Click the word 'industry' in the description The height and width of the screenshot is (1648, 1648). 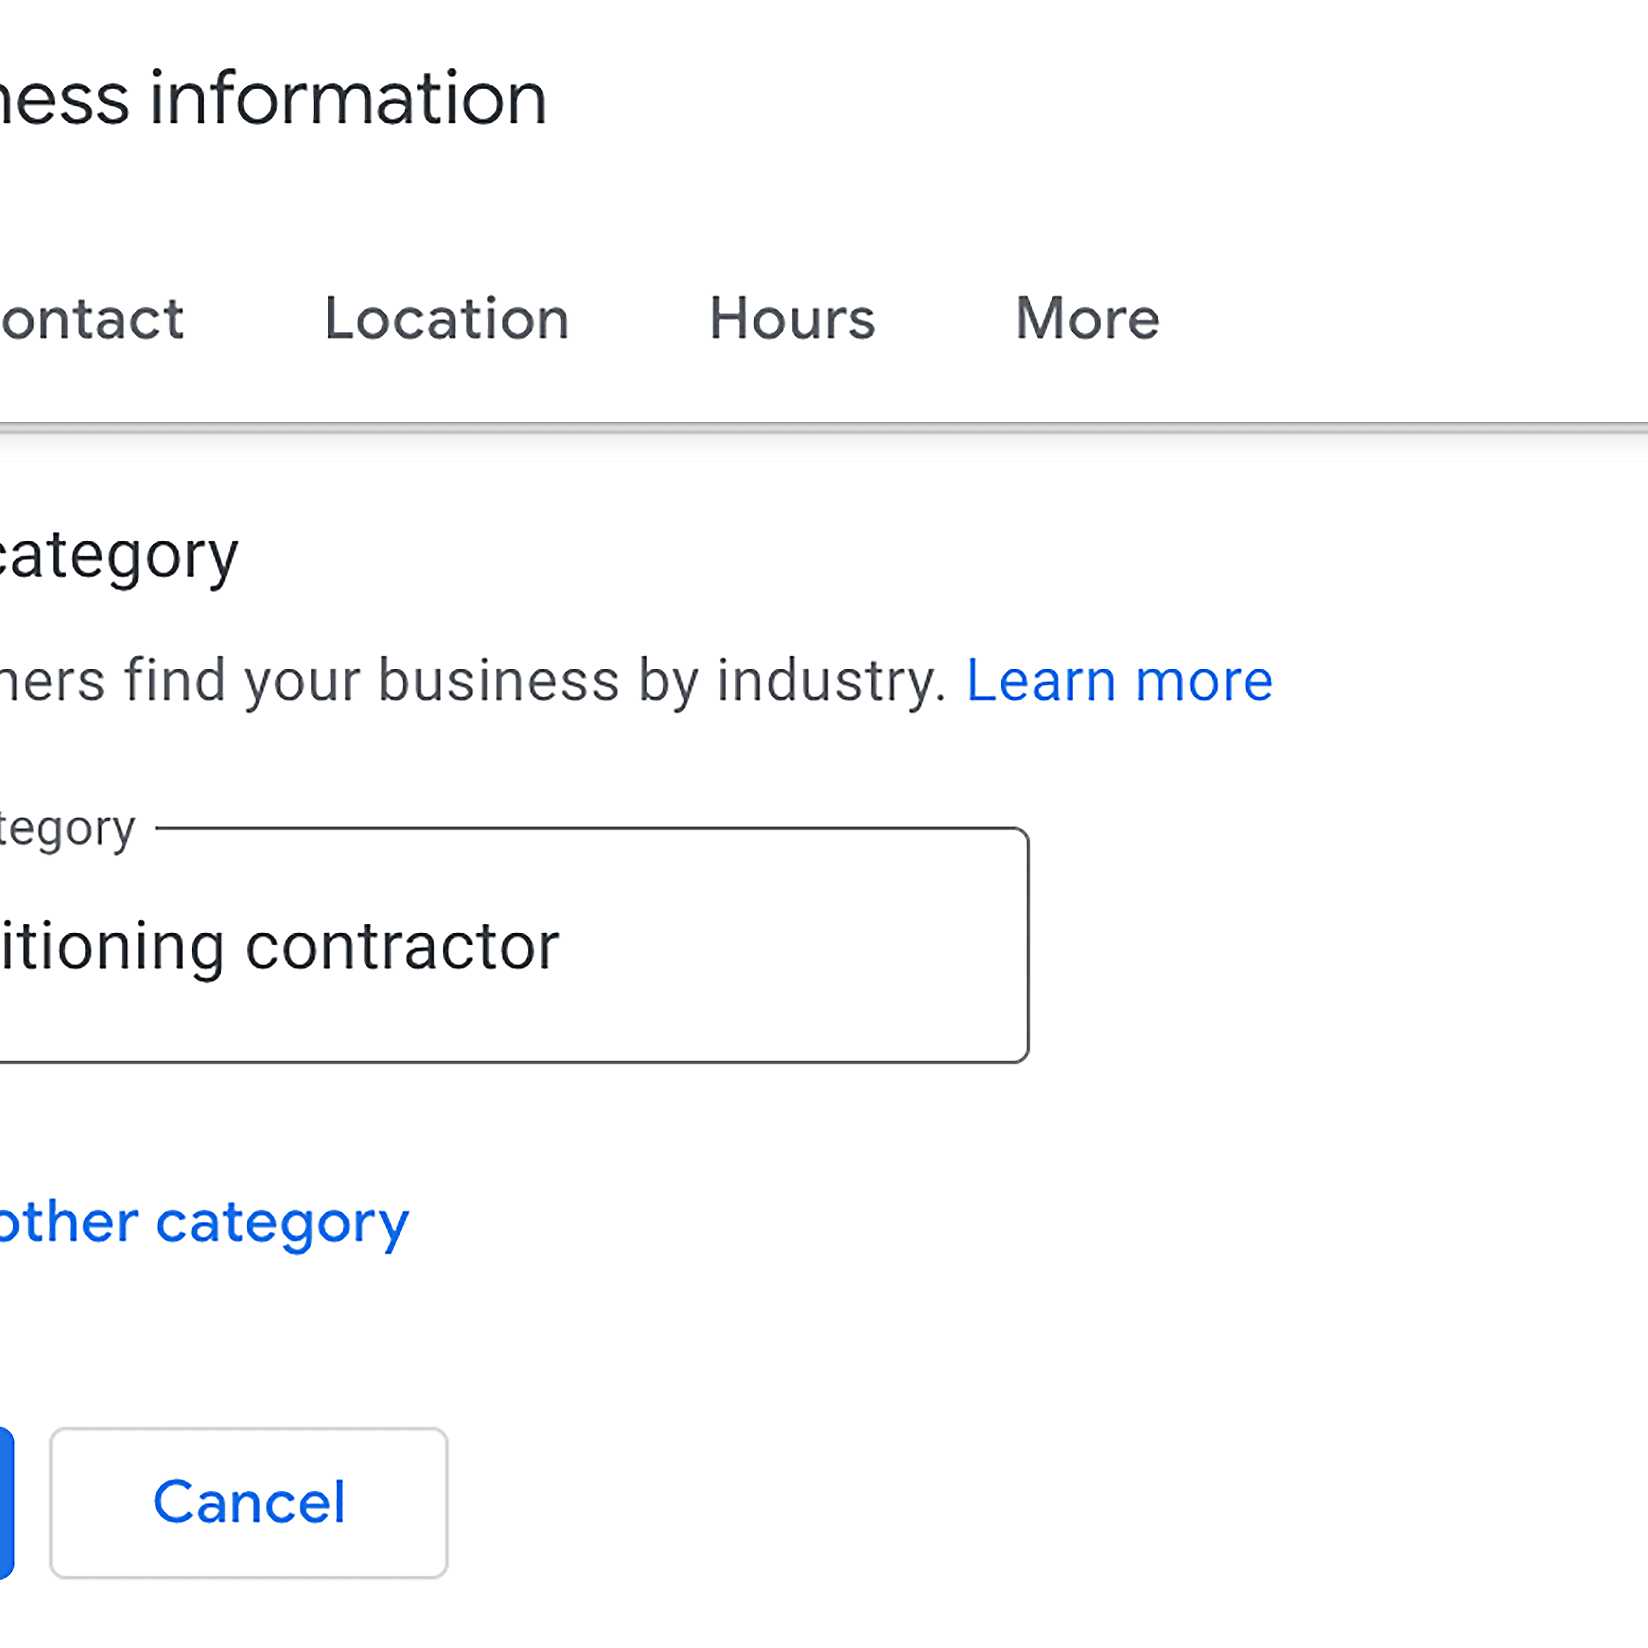point(830,682)
